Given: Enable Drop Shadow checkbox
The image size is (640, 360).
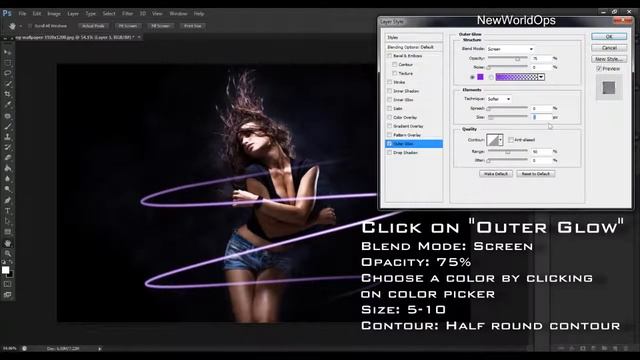Looking at the screenshot, I should coord(390,153).
